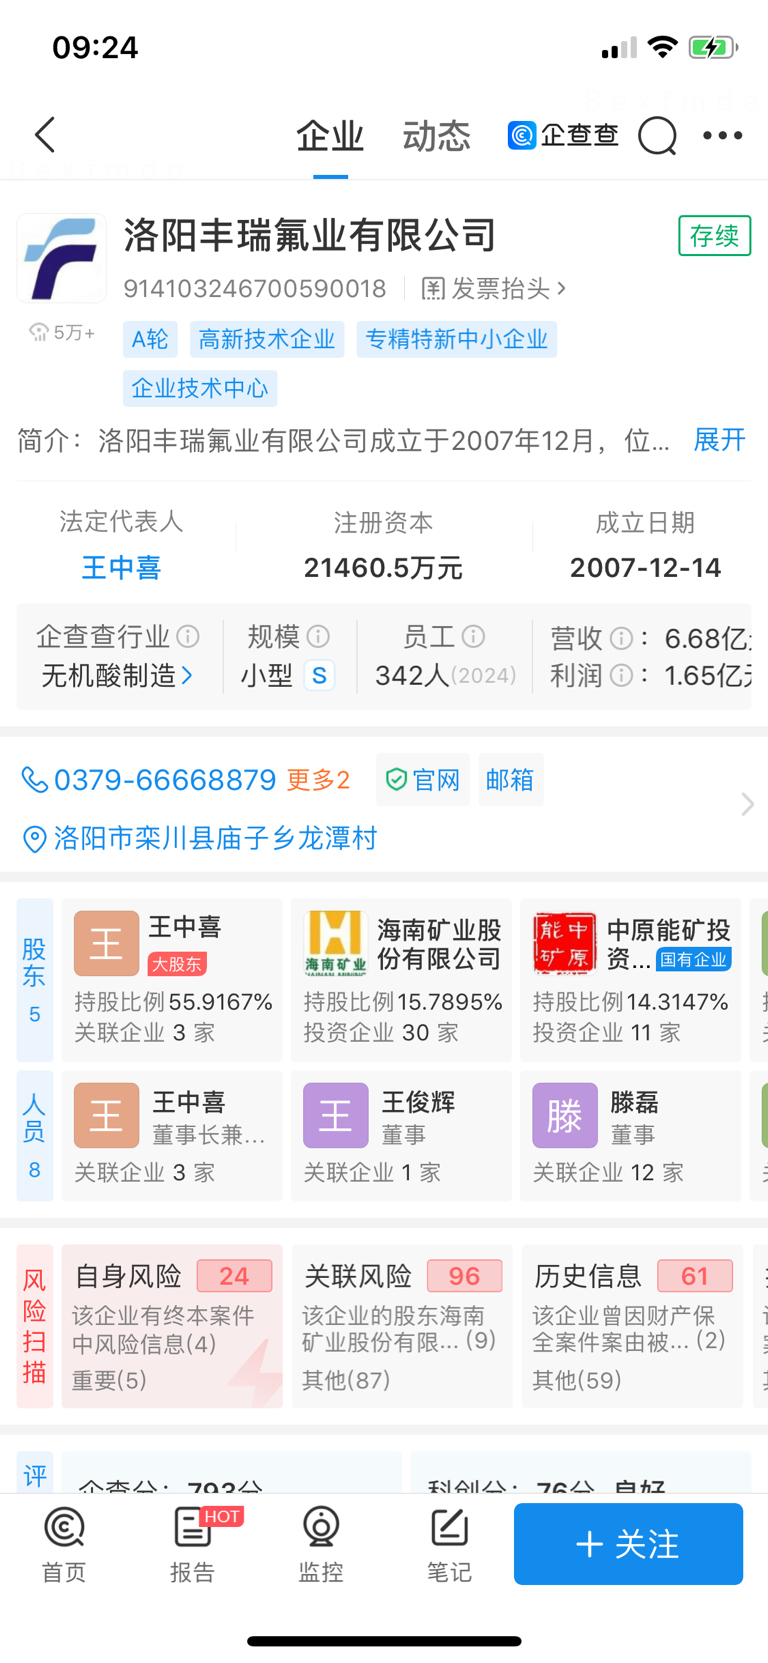Show 更多2 additional phone numbers

point(318,780)
